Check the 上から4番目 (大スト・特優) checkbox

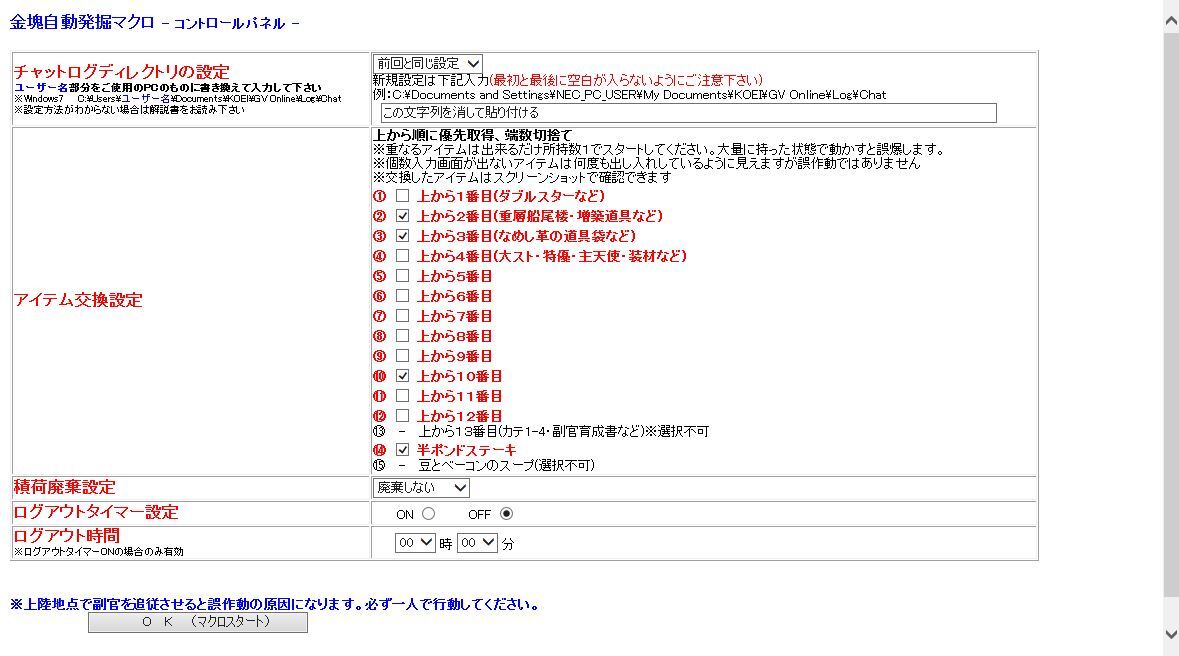(x=402, y=256)
